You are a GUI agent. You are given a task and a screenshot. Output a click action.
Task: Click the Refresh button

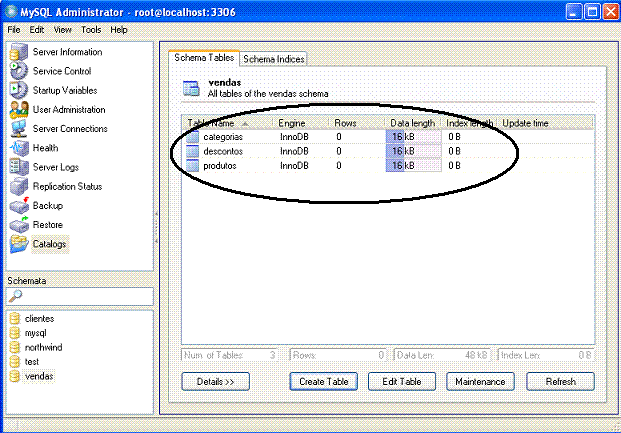tap(560, 381)
